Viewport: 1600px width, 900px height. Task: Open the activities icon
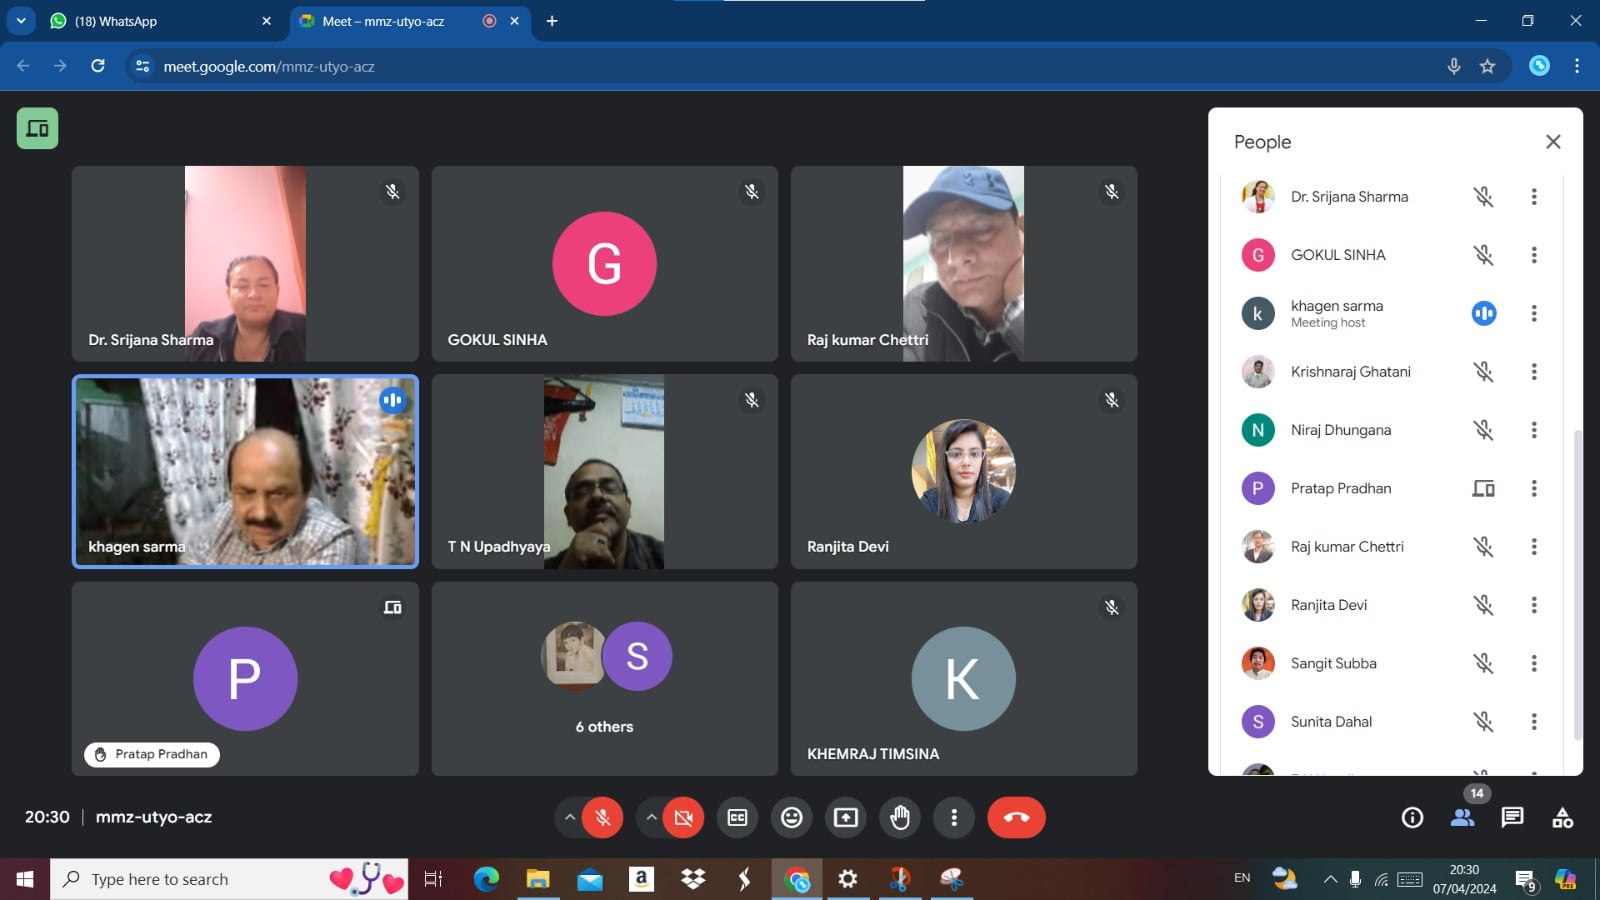1562,818
